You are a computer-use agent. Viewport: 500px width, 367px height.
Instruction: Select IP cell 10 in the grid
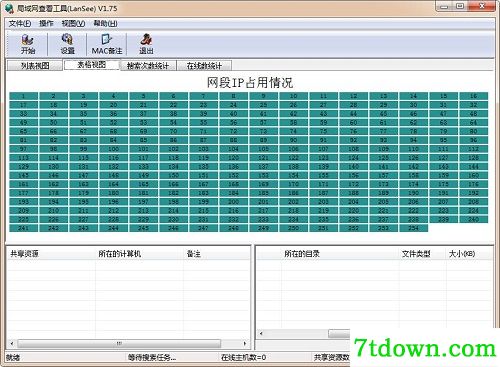(293, 96)
